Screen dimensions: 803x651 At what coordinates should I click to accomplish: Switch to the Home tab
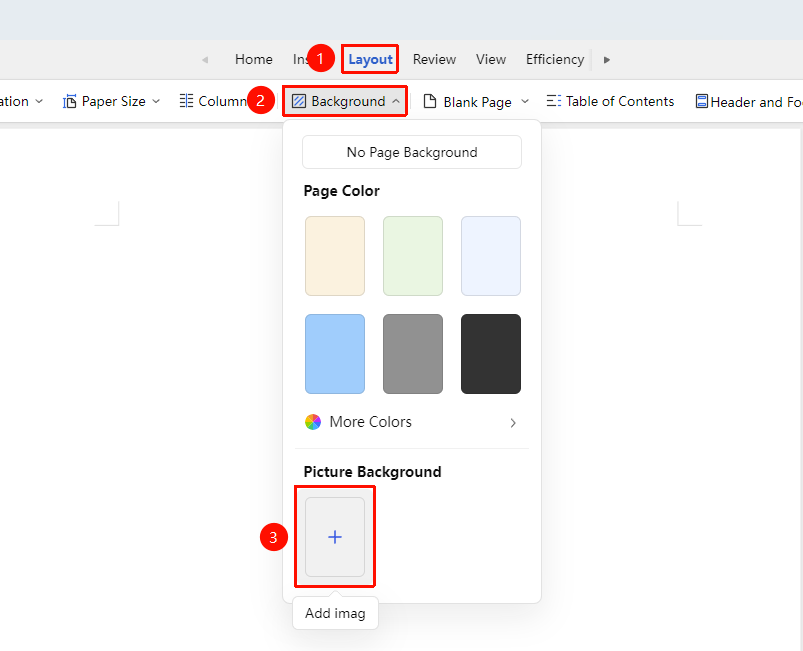(x=253, y=59)
